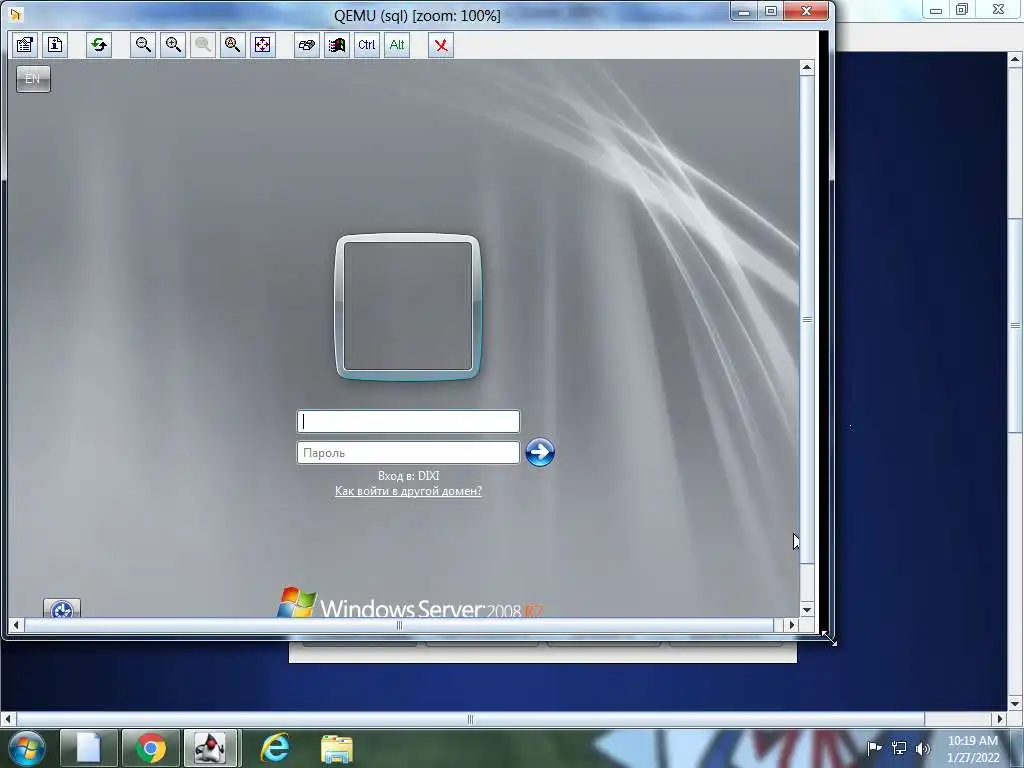Click the QEMU window title bar icon
Viewport: 1024px width, 768px height.
click(16, 14)
